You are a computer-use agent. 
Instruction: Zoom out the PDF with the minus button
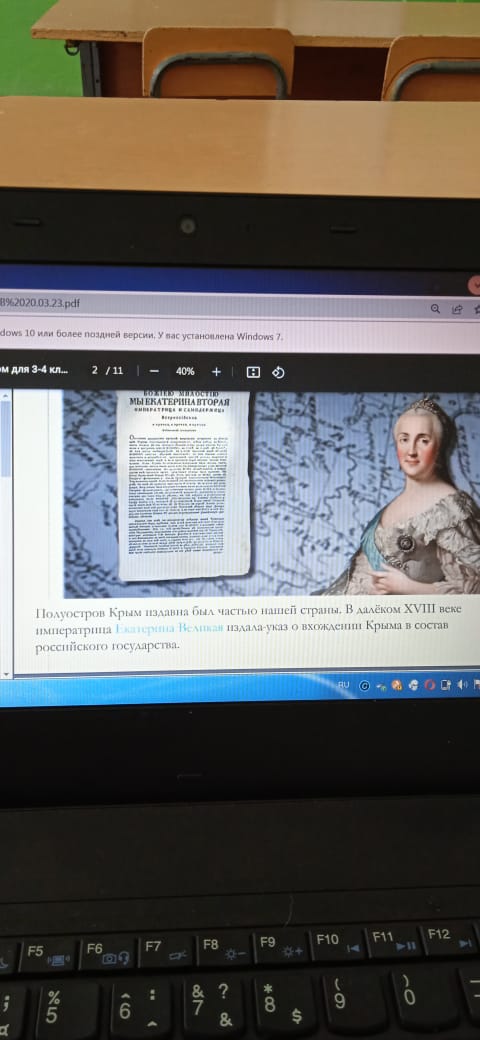pyautogui.click(x=154, y=371)
